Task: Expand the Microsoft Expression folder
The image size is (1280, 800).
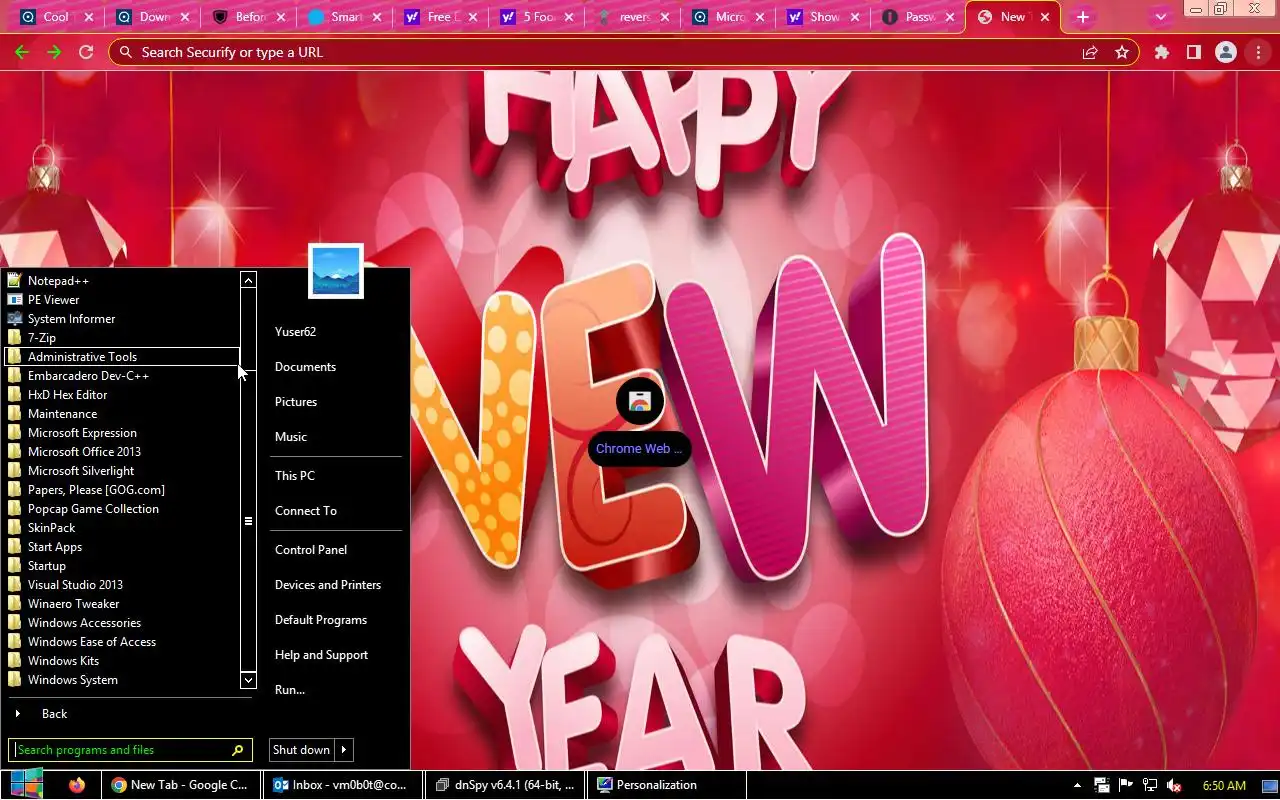Action: point(122,433)
